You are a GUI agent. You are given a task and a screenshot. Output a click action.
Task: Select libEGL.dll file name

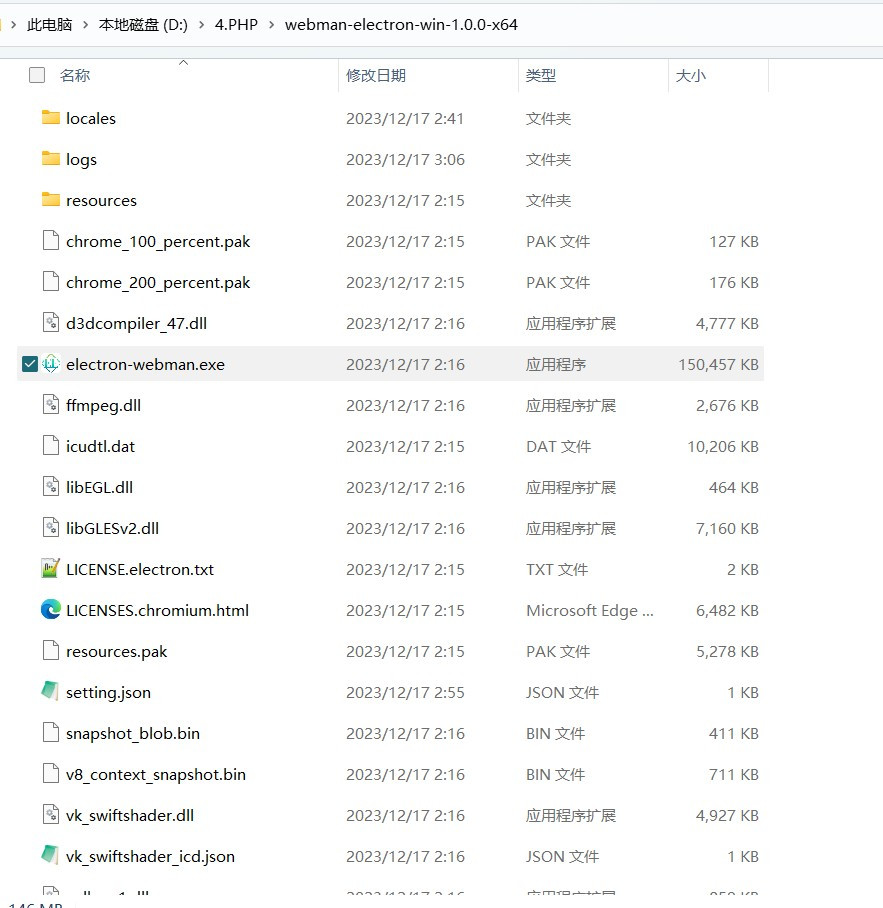[100, 488]
